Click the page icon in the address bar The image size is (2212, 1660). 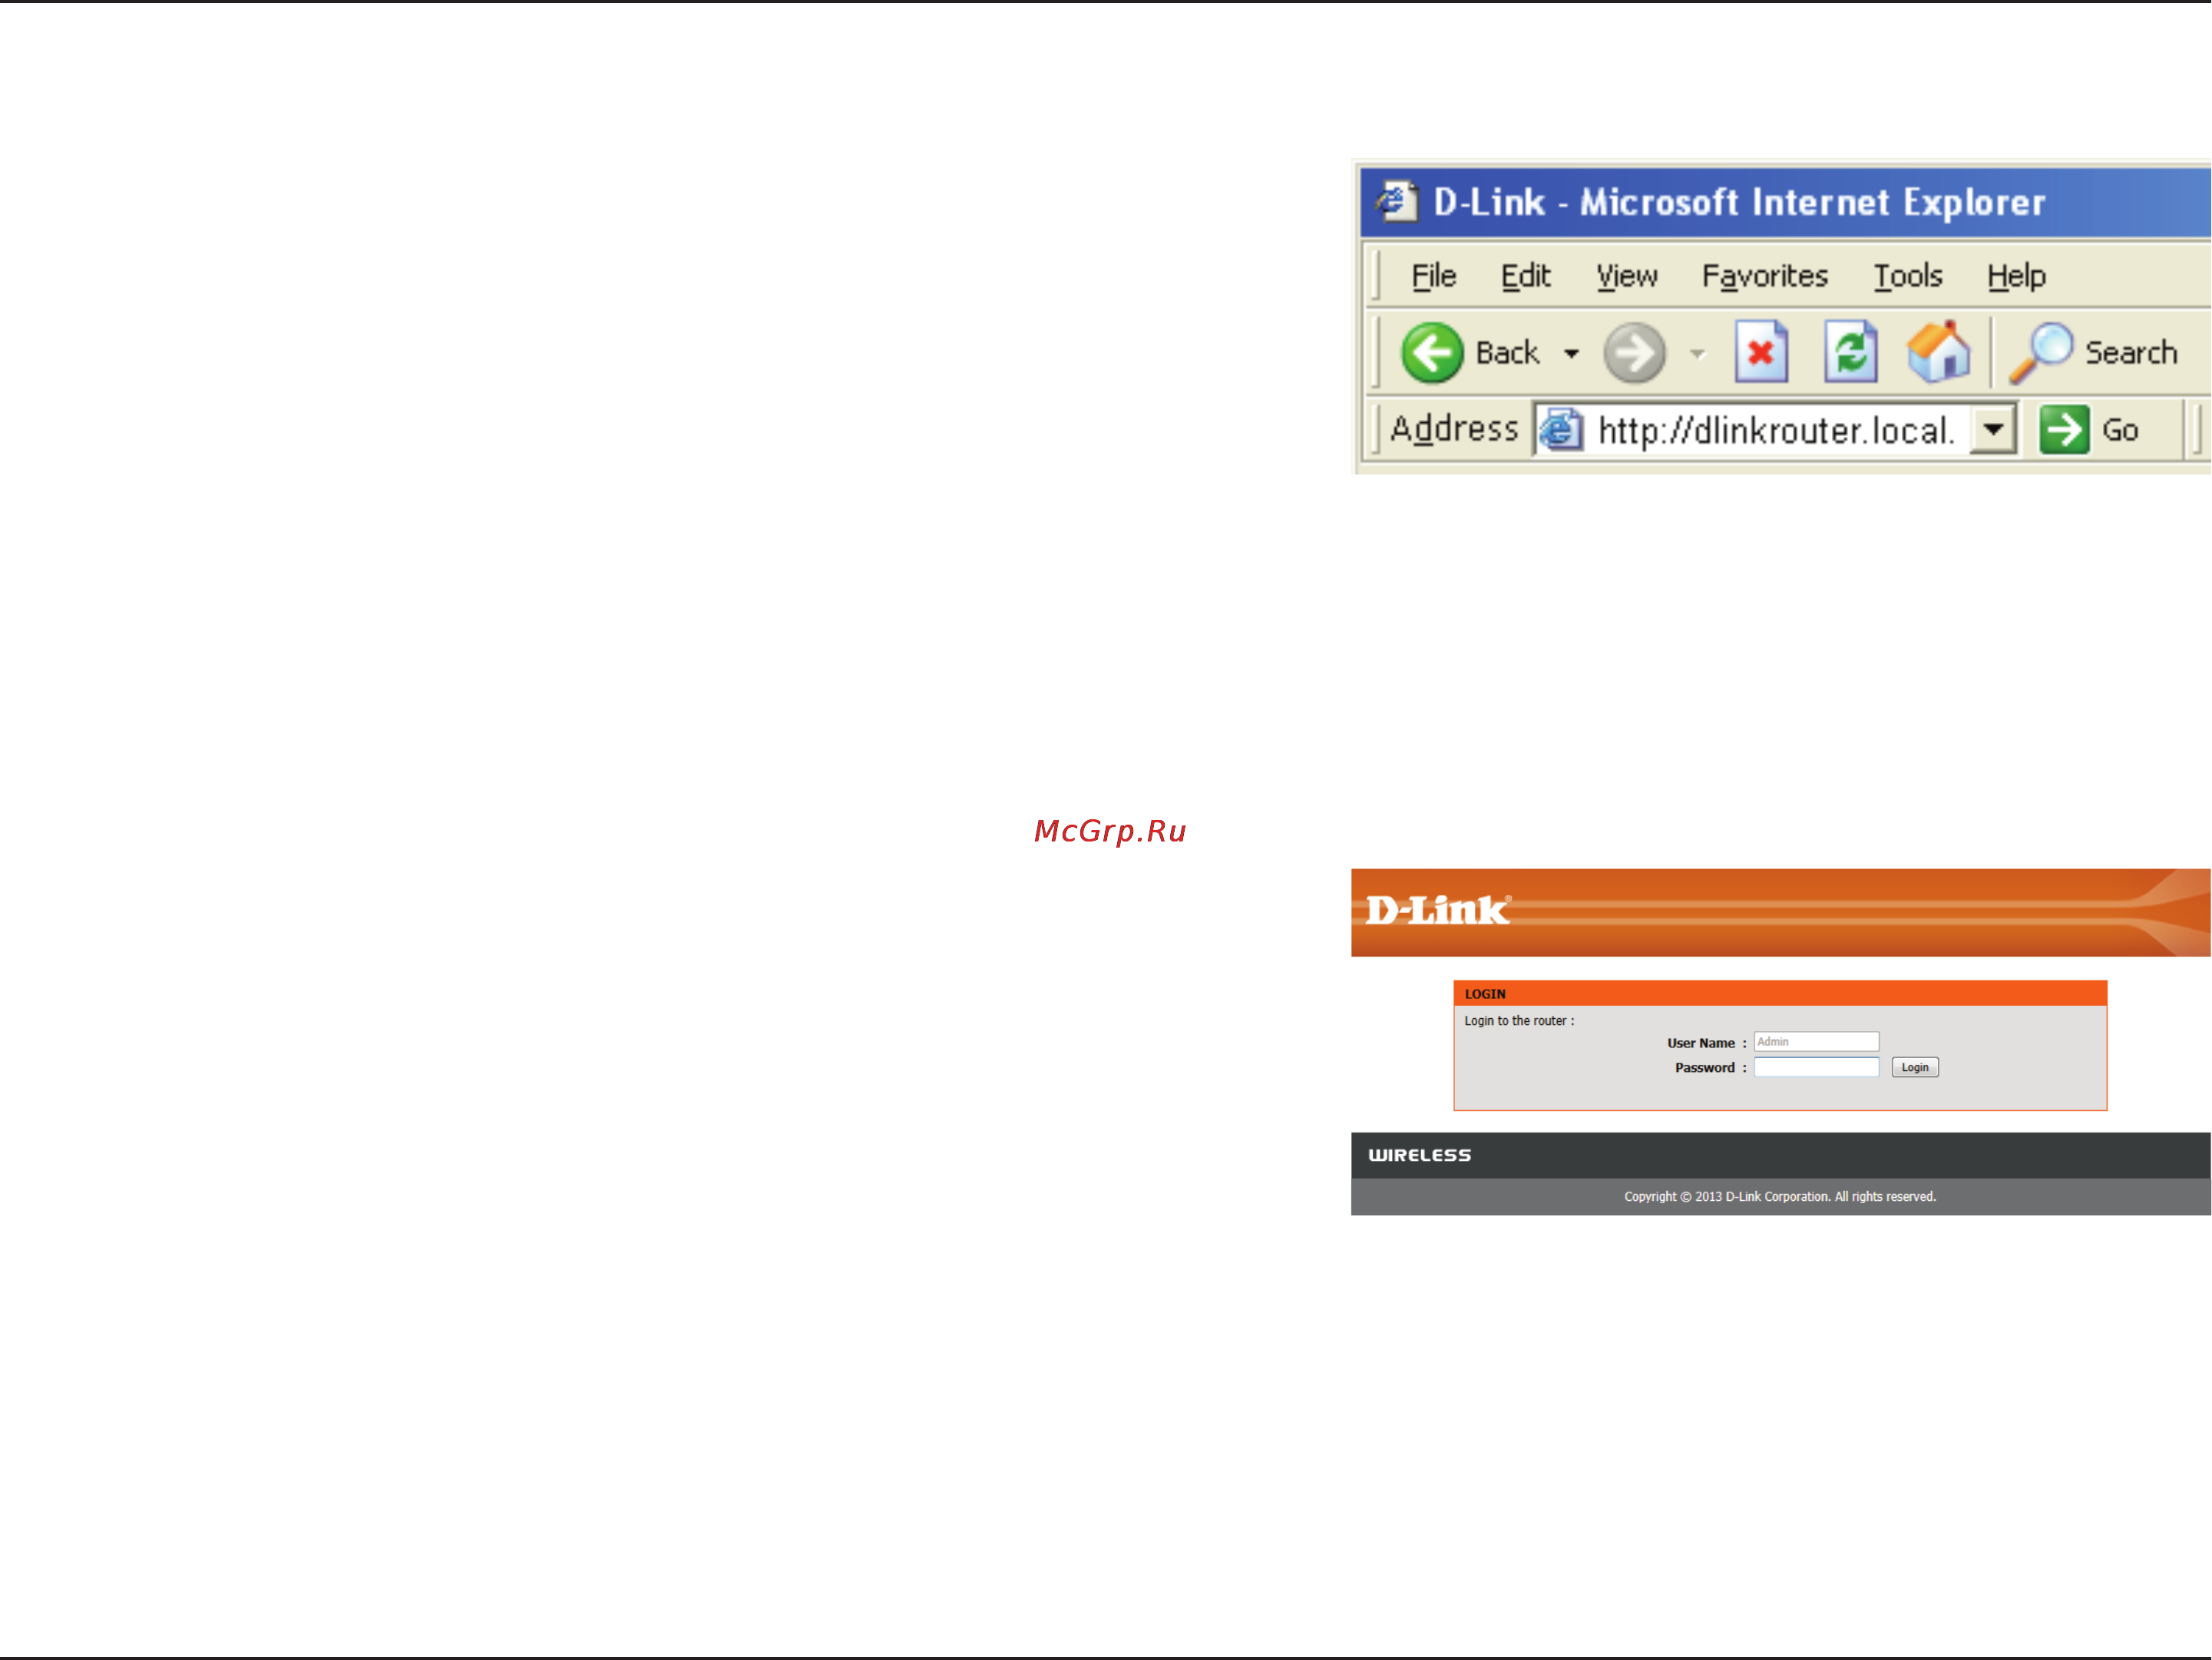pyautogui.click(x=1561, y=430)
